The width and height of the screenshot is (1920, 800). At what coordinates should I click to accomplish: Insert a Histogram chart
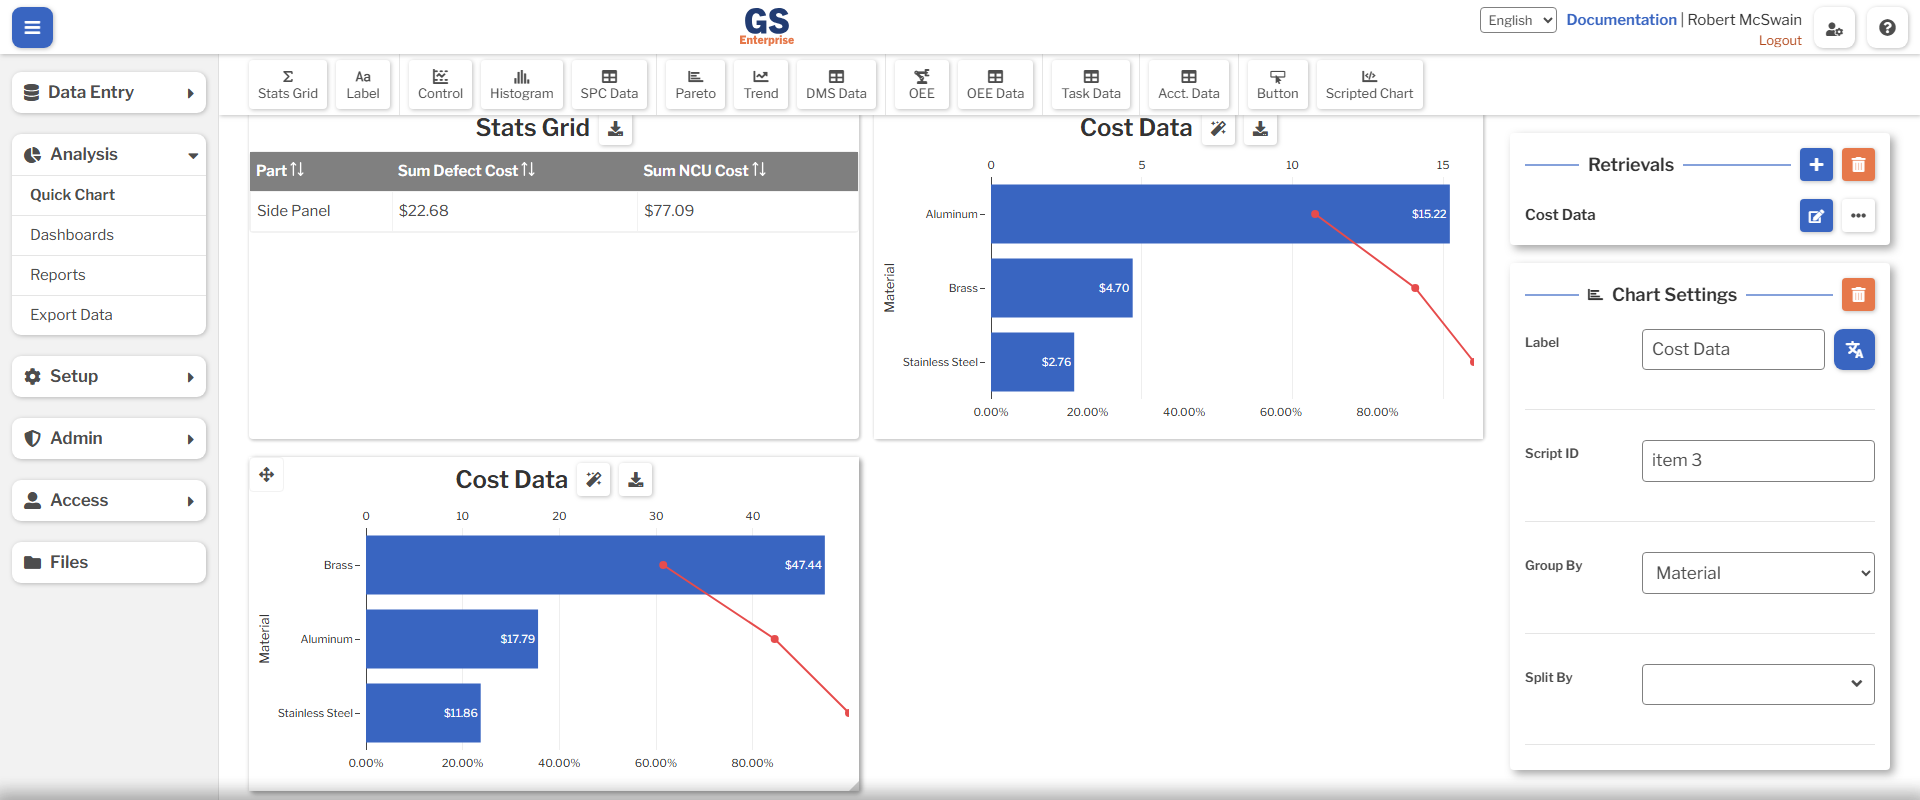click(521, 84)
